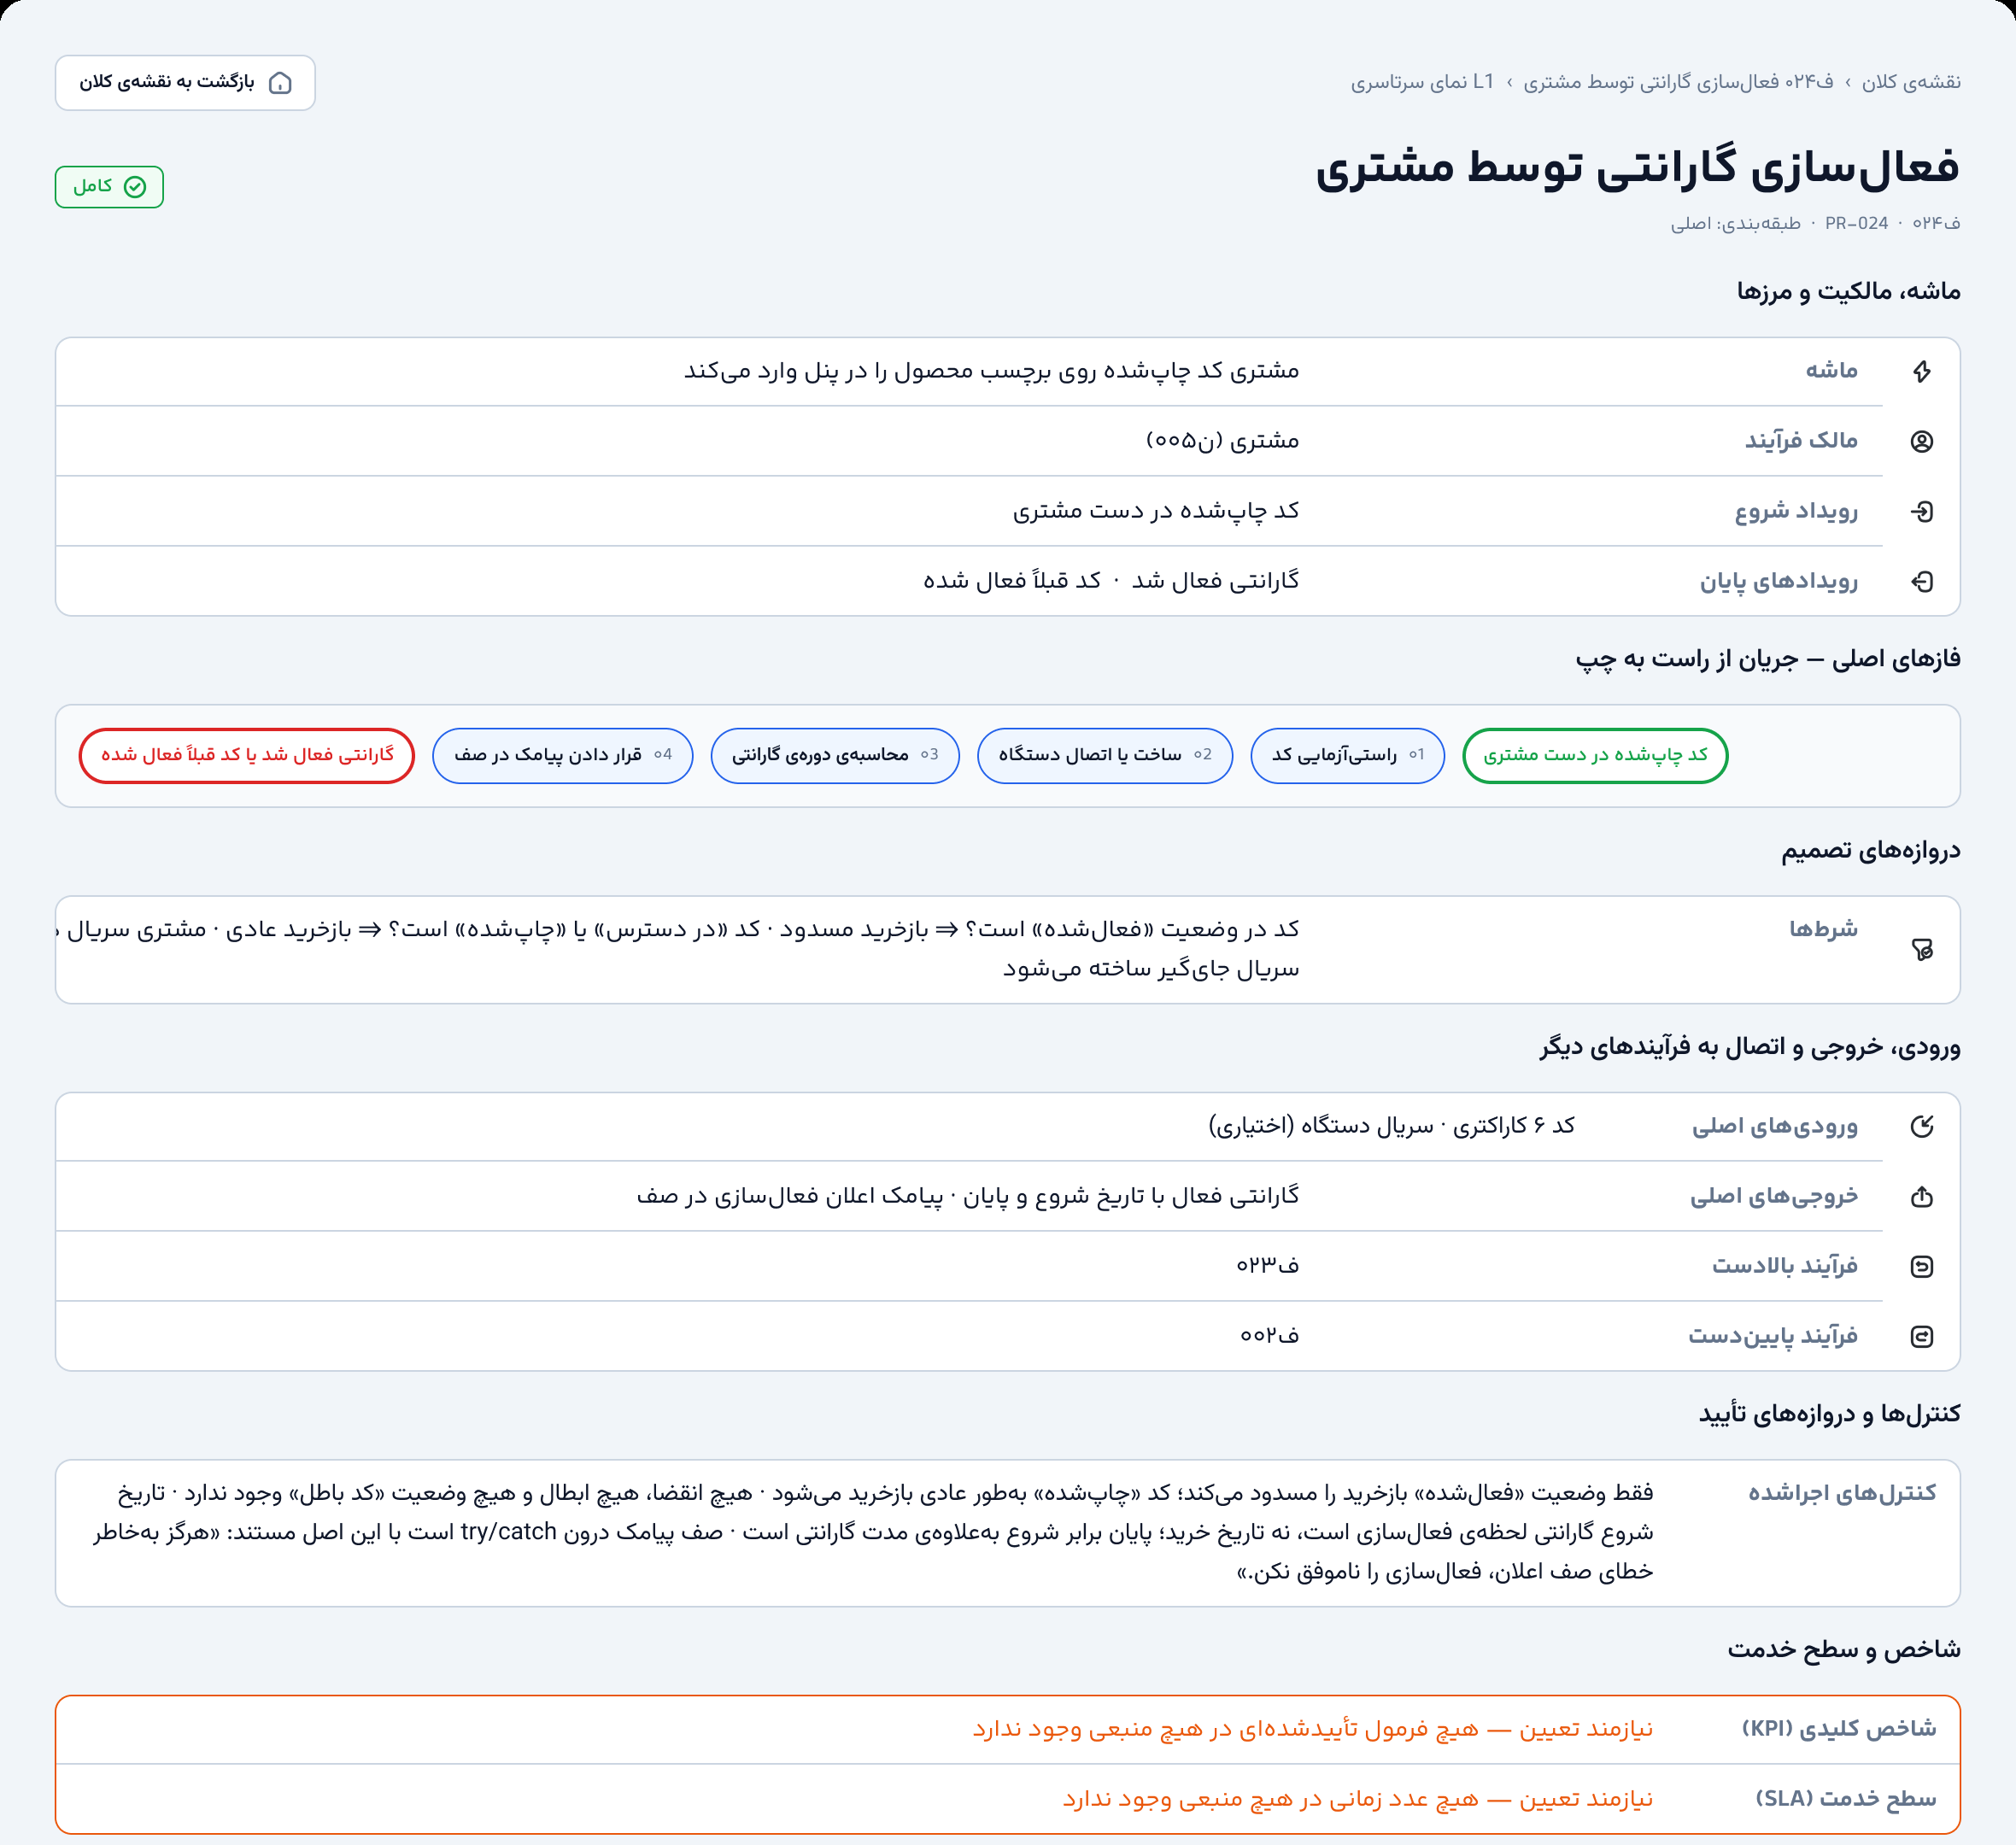
Task: Click the icon beside فرآیند پایین‌دست
Action: click(1922, 1336)
